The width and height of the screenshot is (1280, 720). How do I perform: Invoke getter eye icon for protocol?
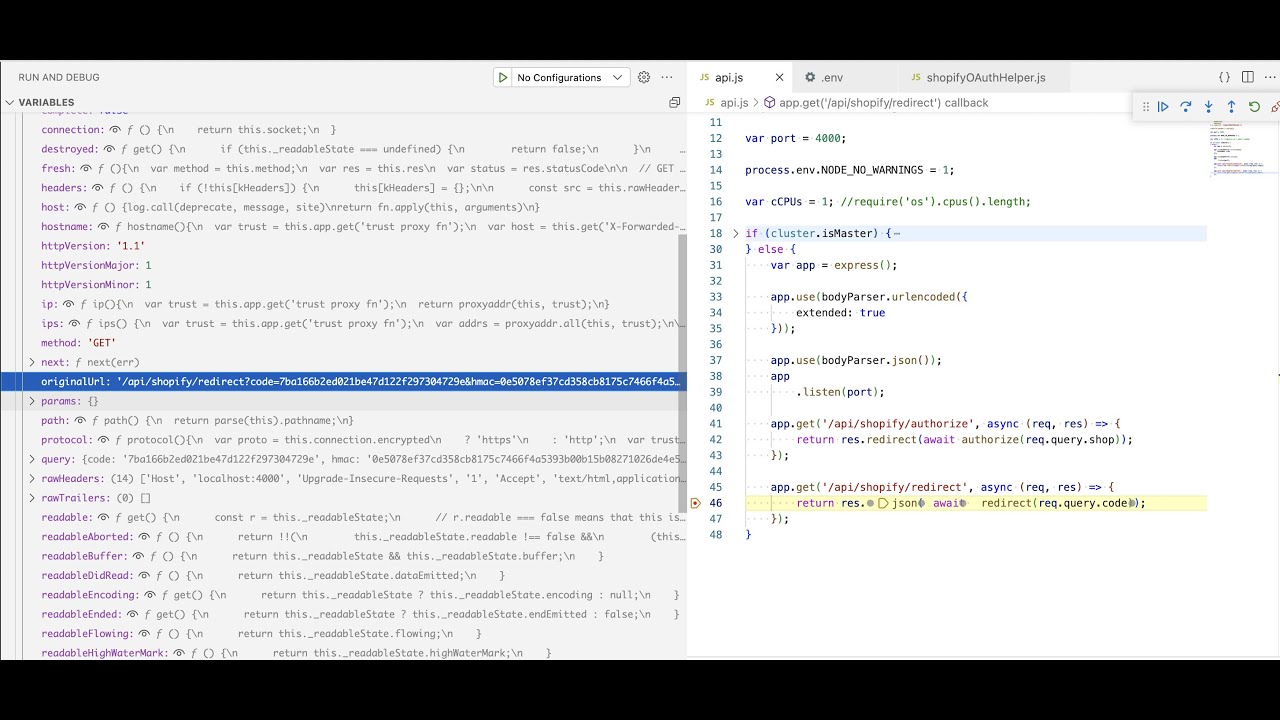[x=103, y=440]
